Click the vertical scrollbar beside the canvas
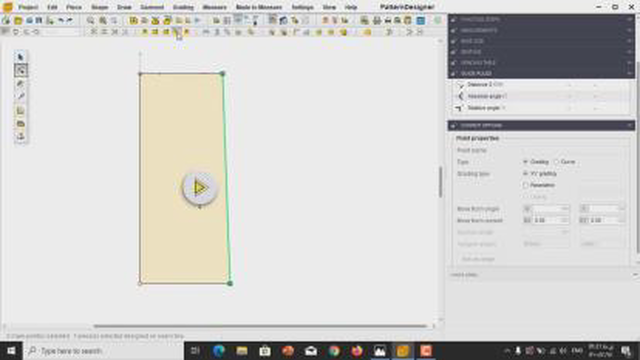Screen dimensions: 640x360 (x=440, y=182)
